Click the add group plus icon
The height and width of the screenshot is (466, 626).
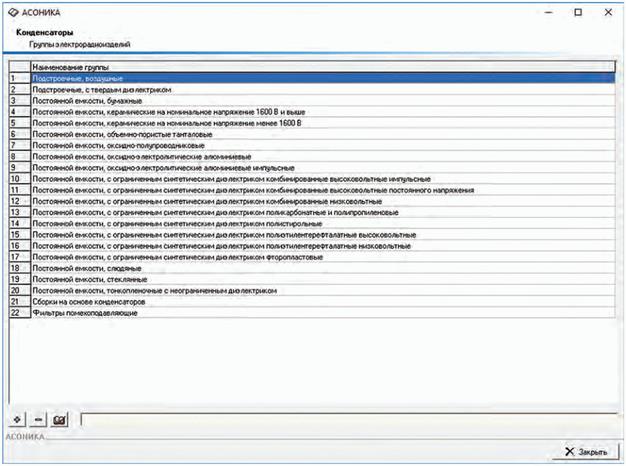[18, 420]
